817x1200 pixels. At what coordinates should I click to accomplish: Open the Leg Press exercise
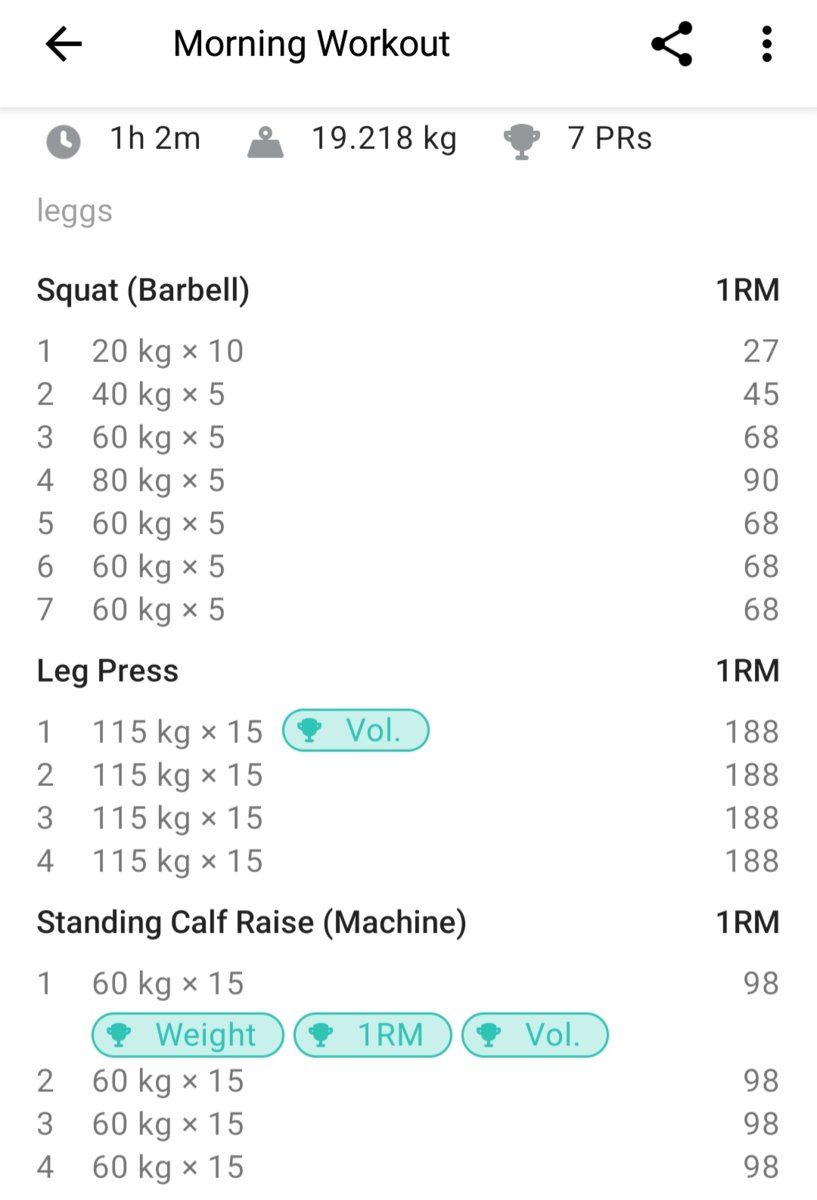107,671
